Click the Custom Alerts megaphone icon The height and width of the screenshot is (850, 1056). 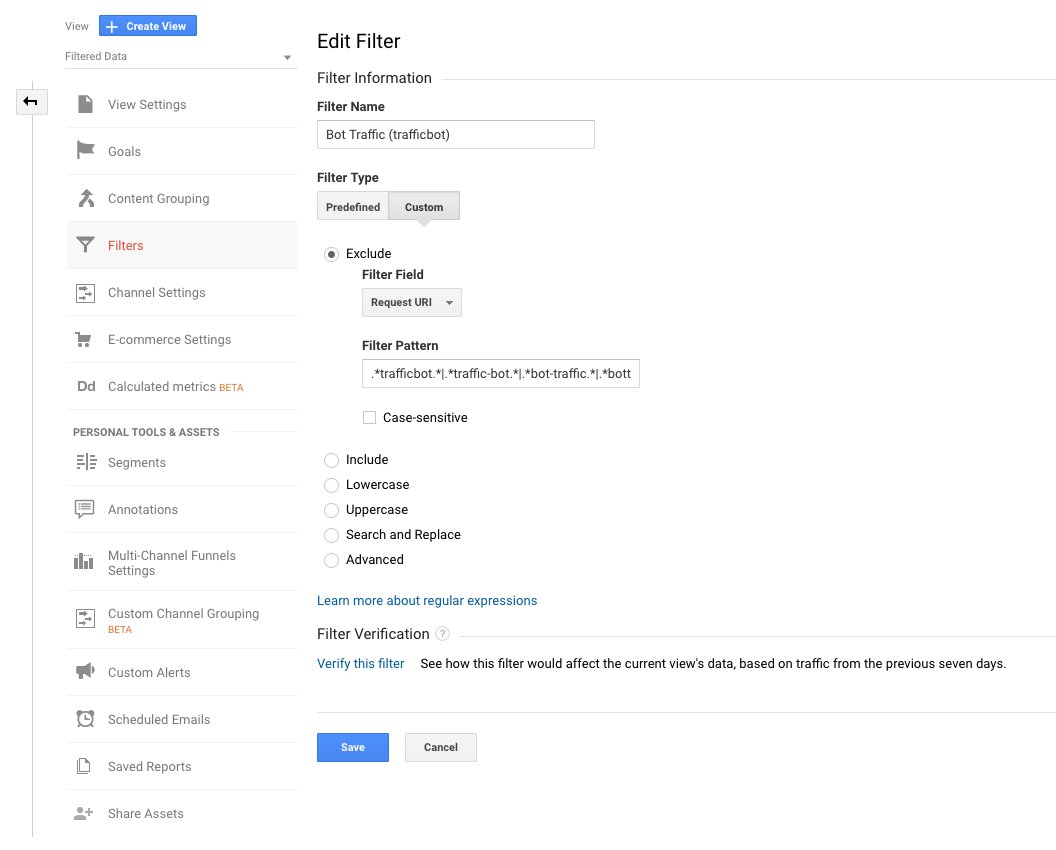(85, 671)
